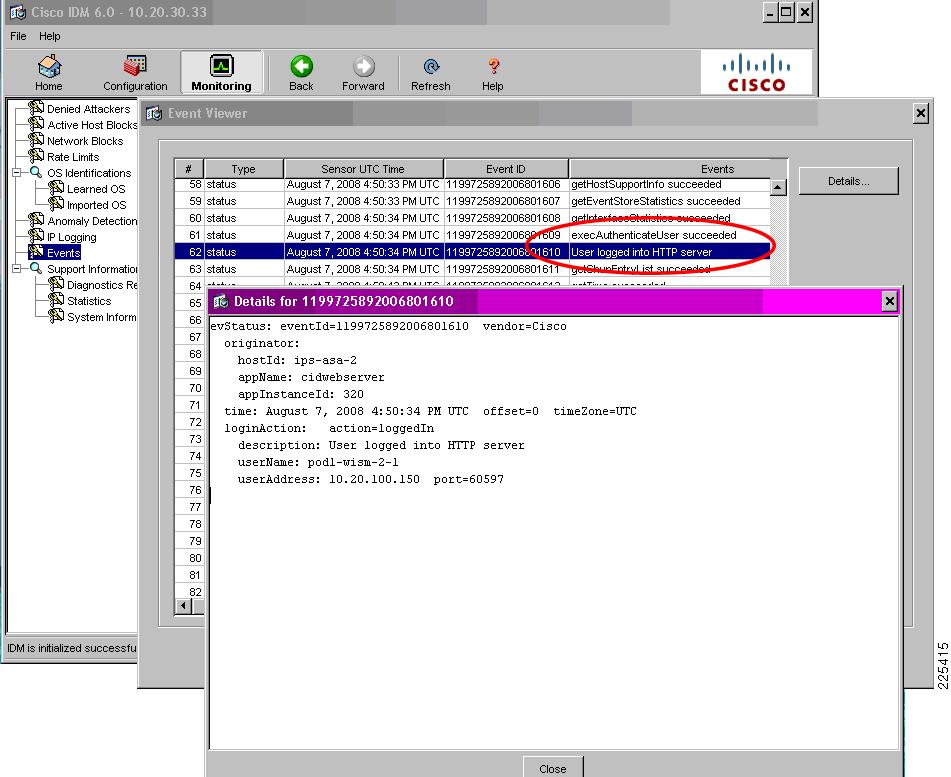Click the Denied Attackers tree icon
Screen dimensions: 951x777
coord(36,108)
